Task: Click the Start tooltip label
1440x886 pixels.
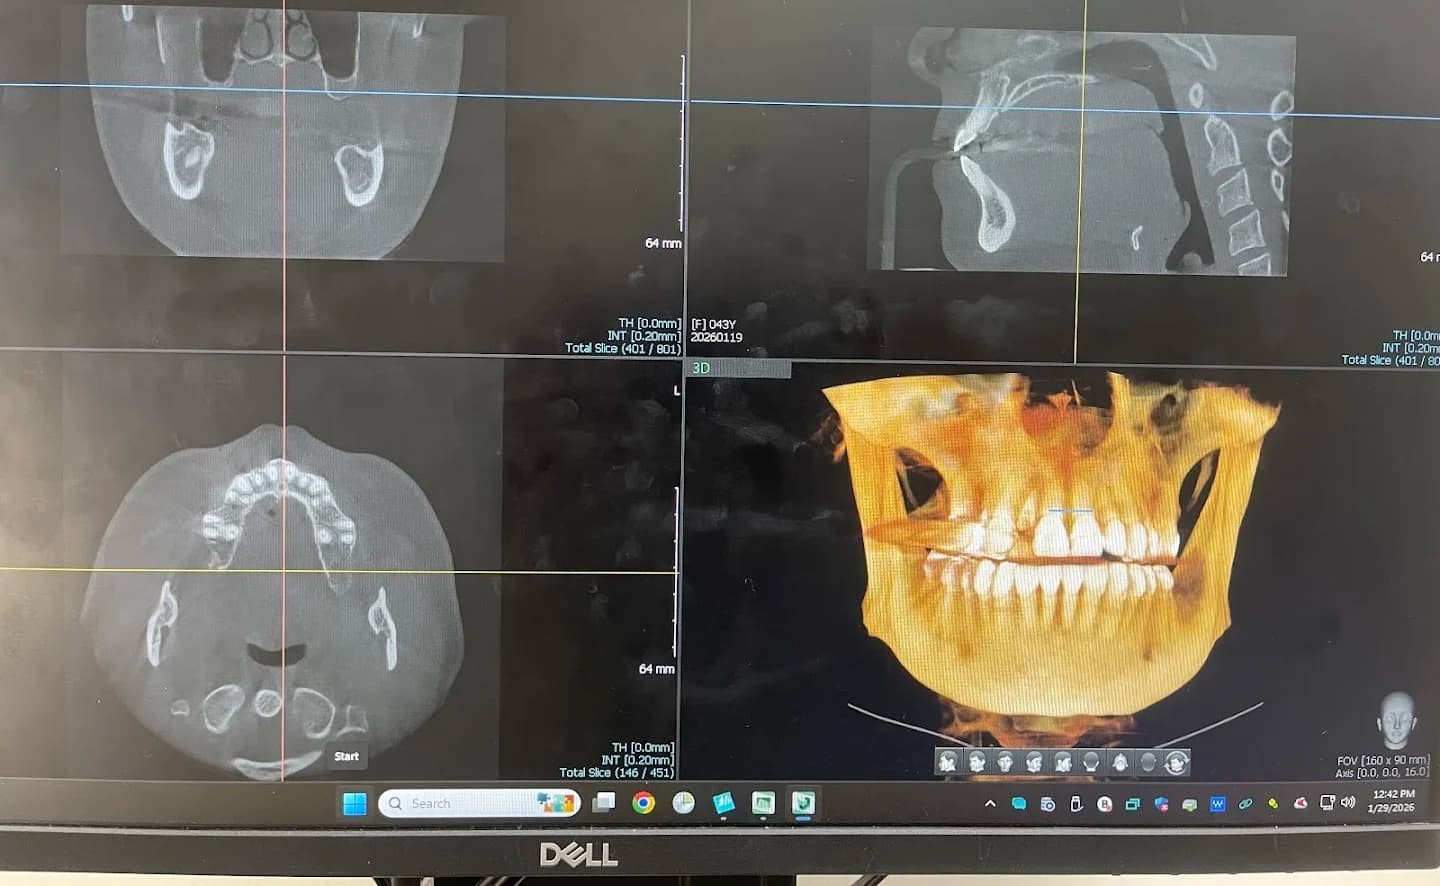Action: tap(347, 756)
